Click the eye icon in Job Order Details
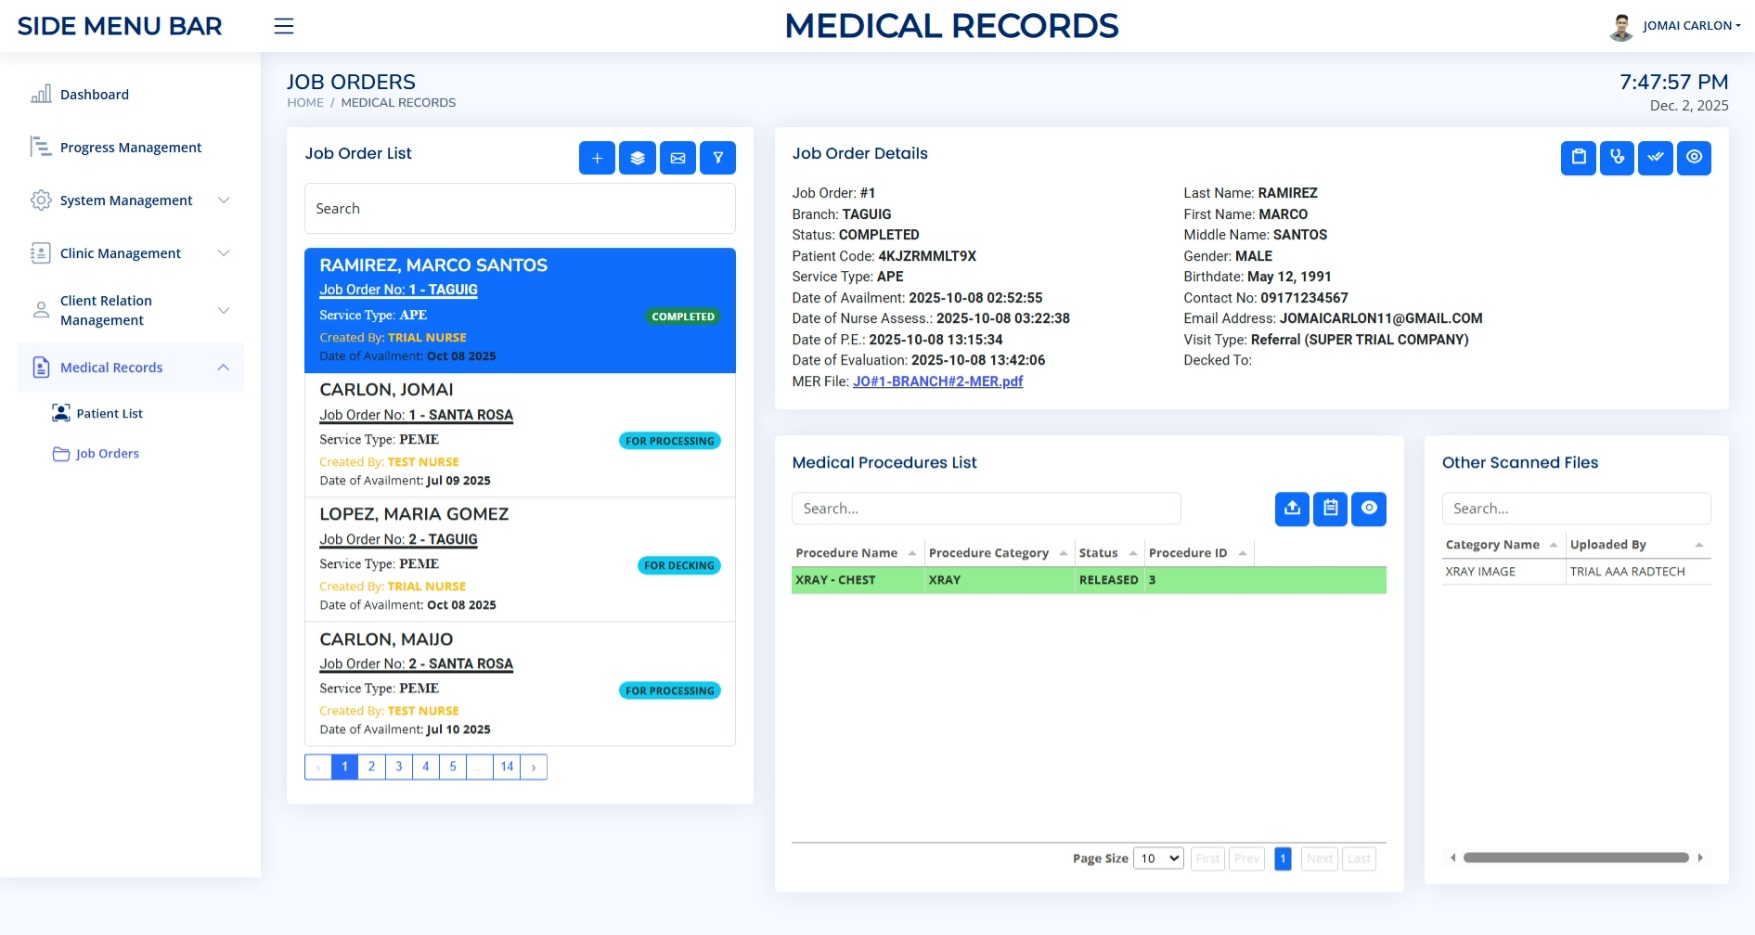 coord(1693,157)
